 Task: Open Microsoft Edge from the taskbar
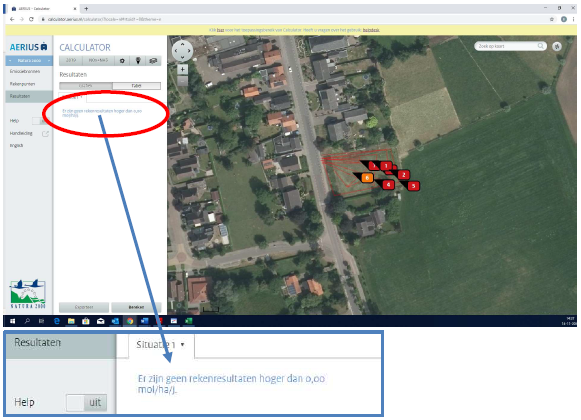click(57, 321)
